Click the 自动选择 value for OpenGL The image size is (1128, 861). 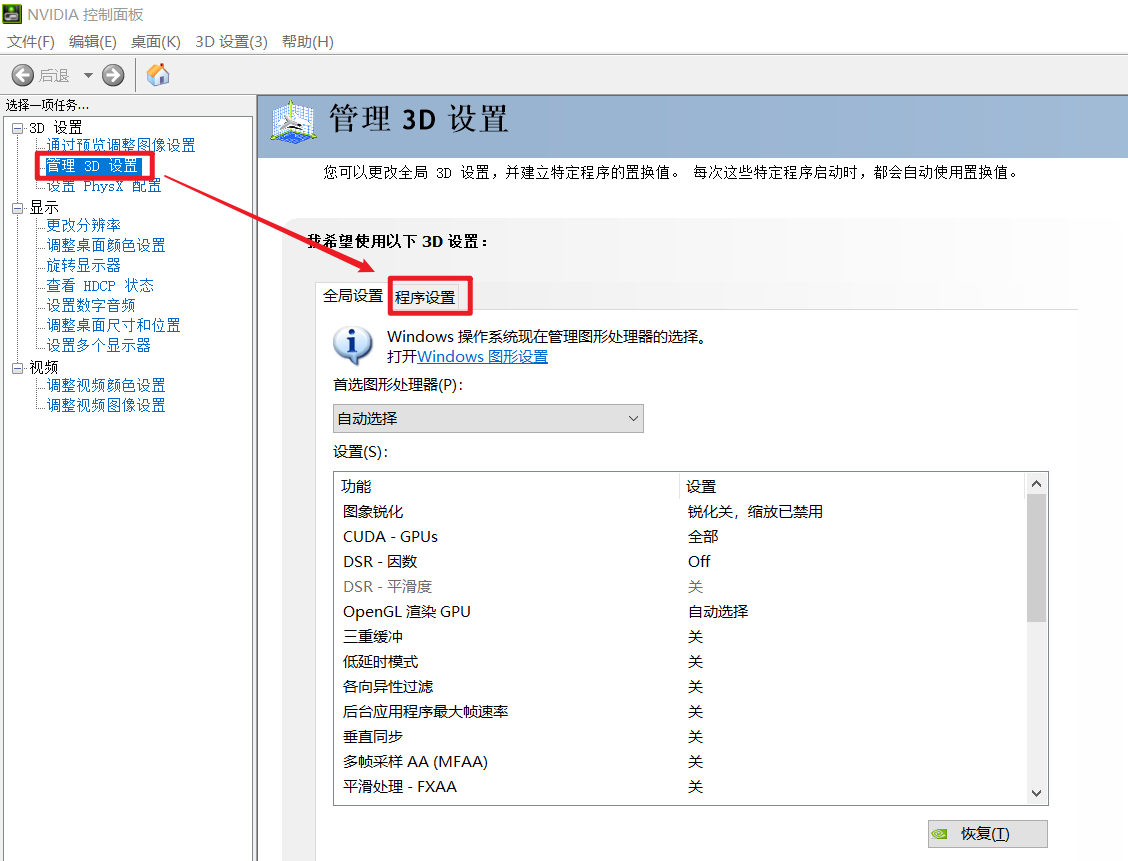pyautogui.click(x=718, y=611)
